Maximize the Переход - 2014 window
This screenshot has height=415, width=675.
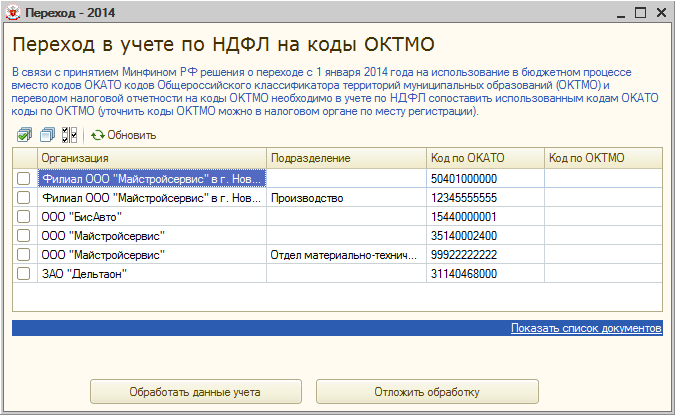[x=639, y=12]
